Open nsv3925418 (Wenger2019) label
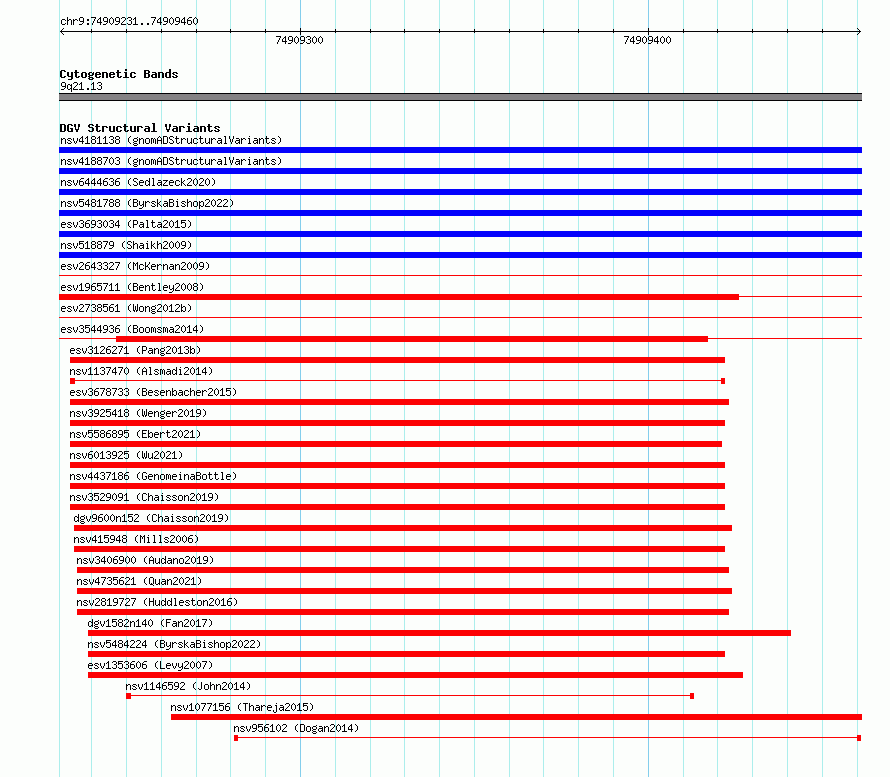The height and width of the screenshot is (777, 890). (x=138, y=413)
